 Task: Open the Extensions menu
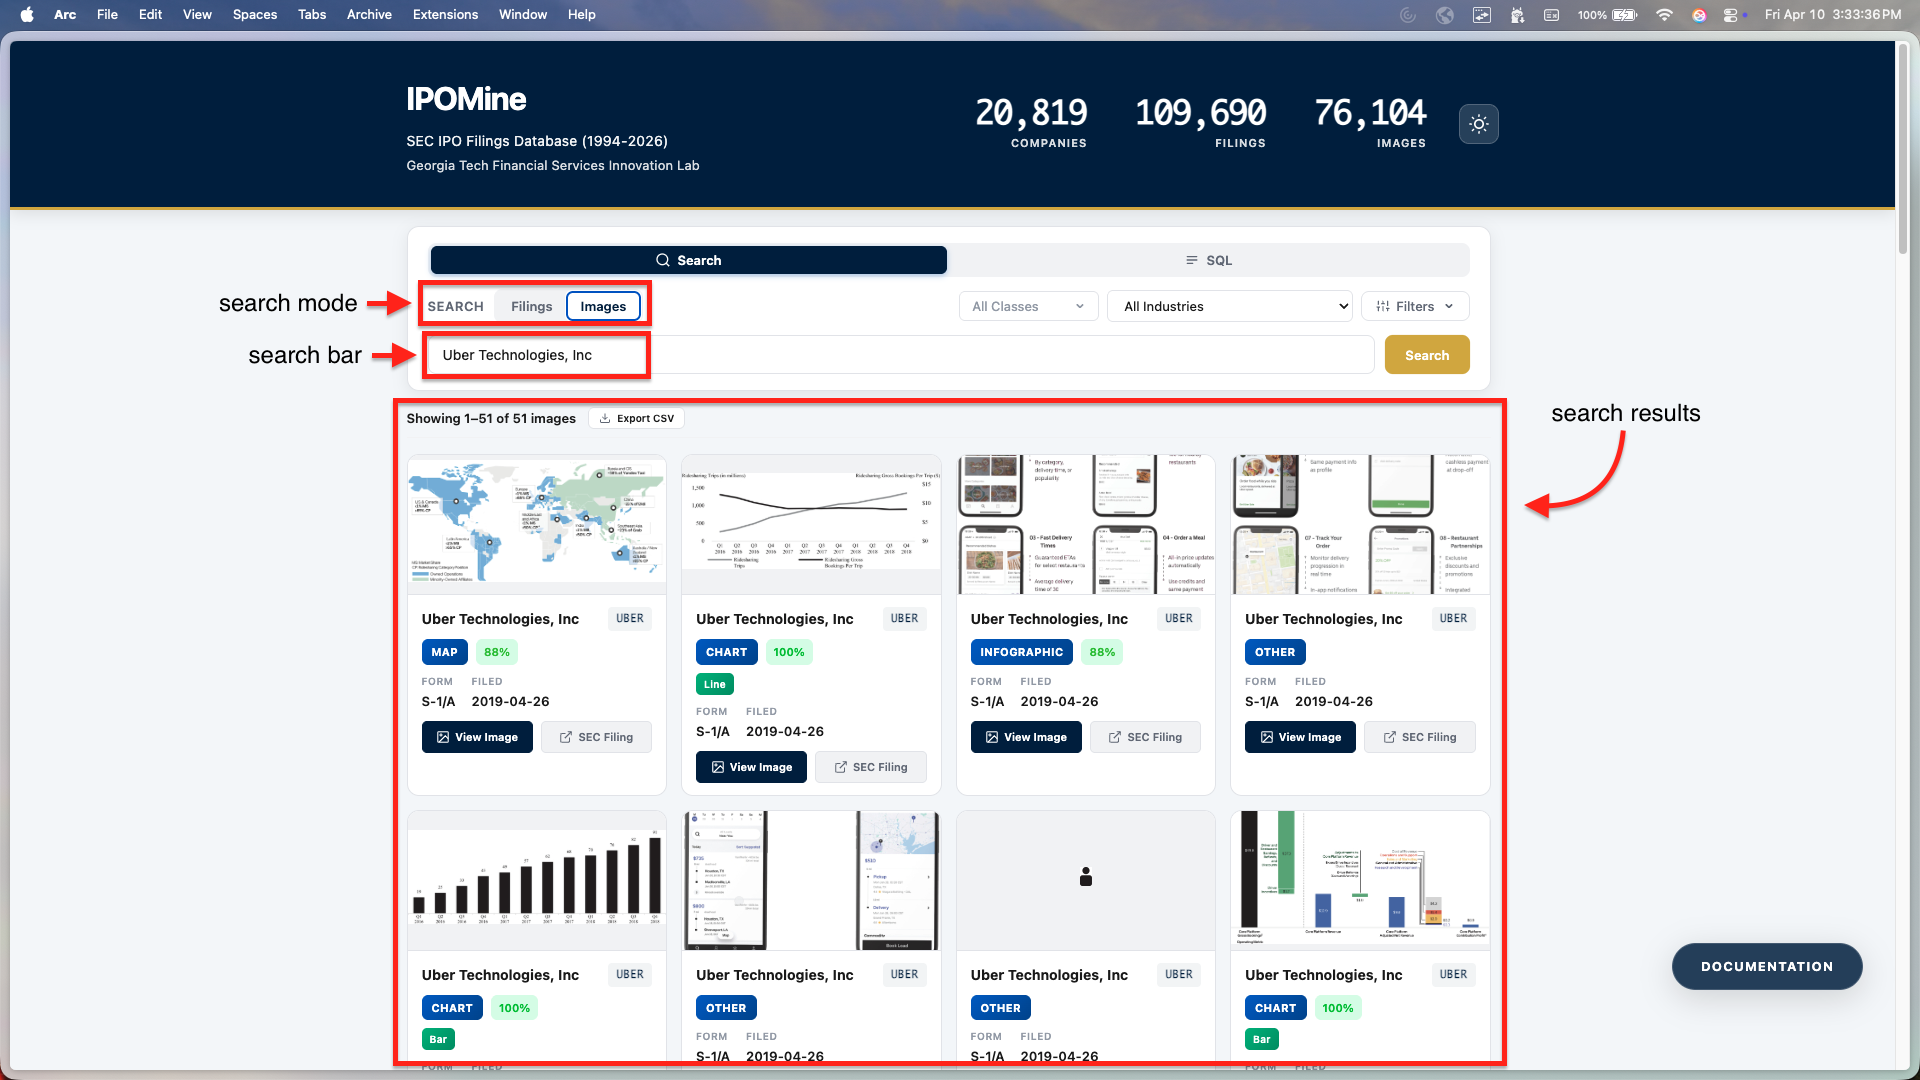tap(445, 14)
